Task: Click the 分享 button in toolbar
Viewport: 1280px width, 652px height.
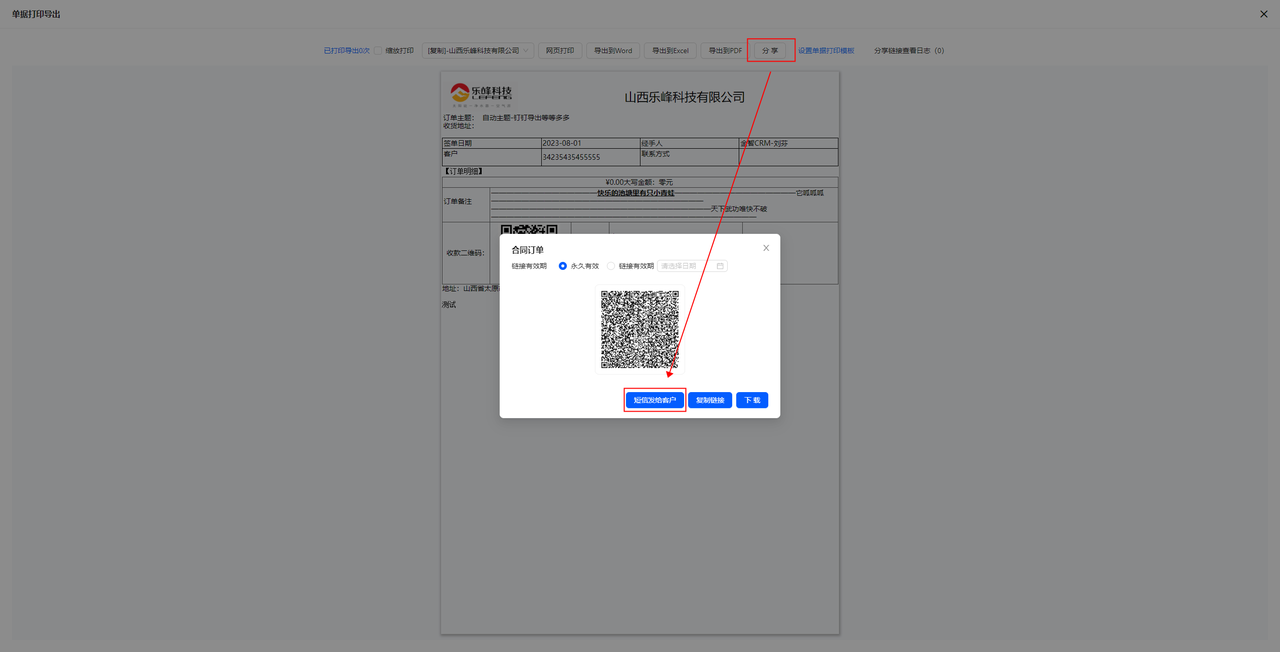Action: 770,50
